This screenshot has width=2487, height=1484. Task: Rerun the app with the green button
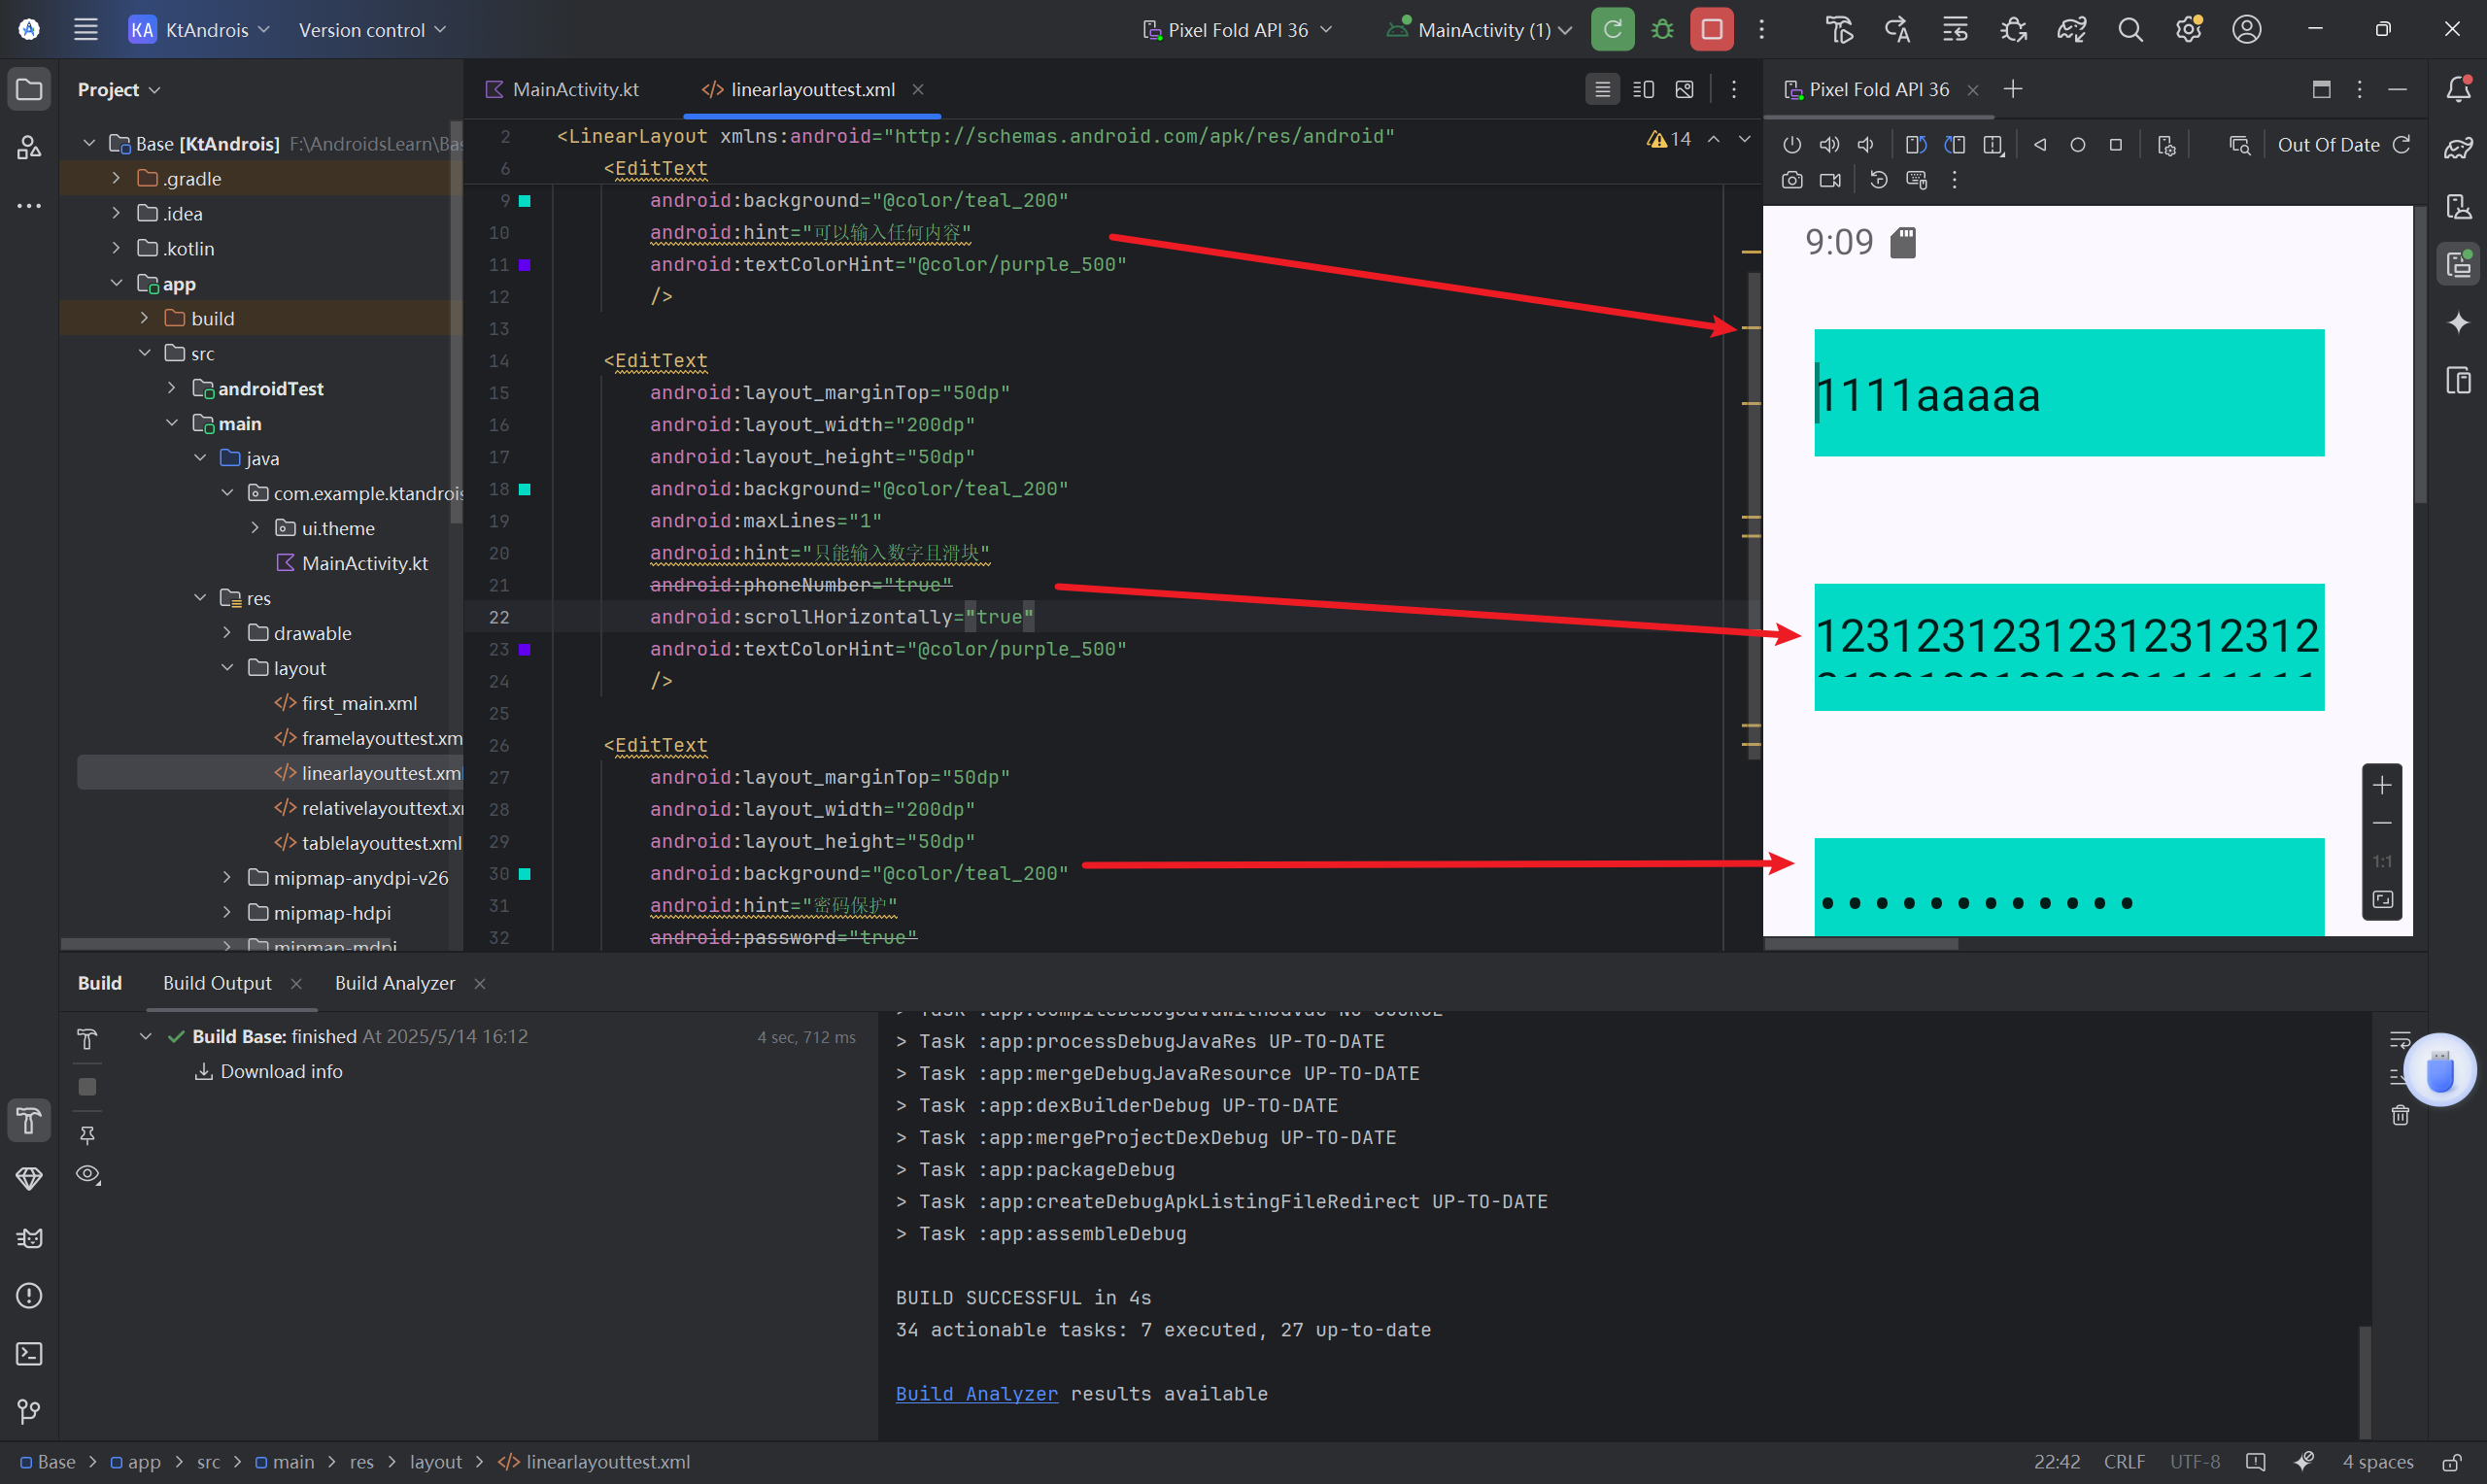tap(1612, 30)
